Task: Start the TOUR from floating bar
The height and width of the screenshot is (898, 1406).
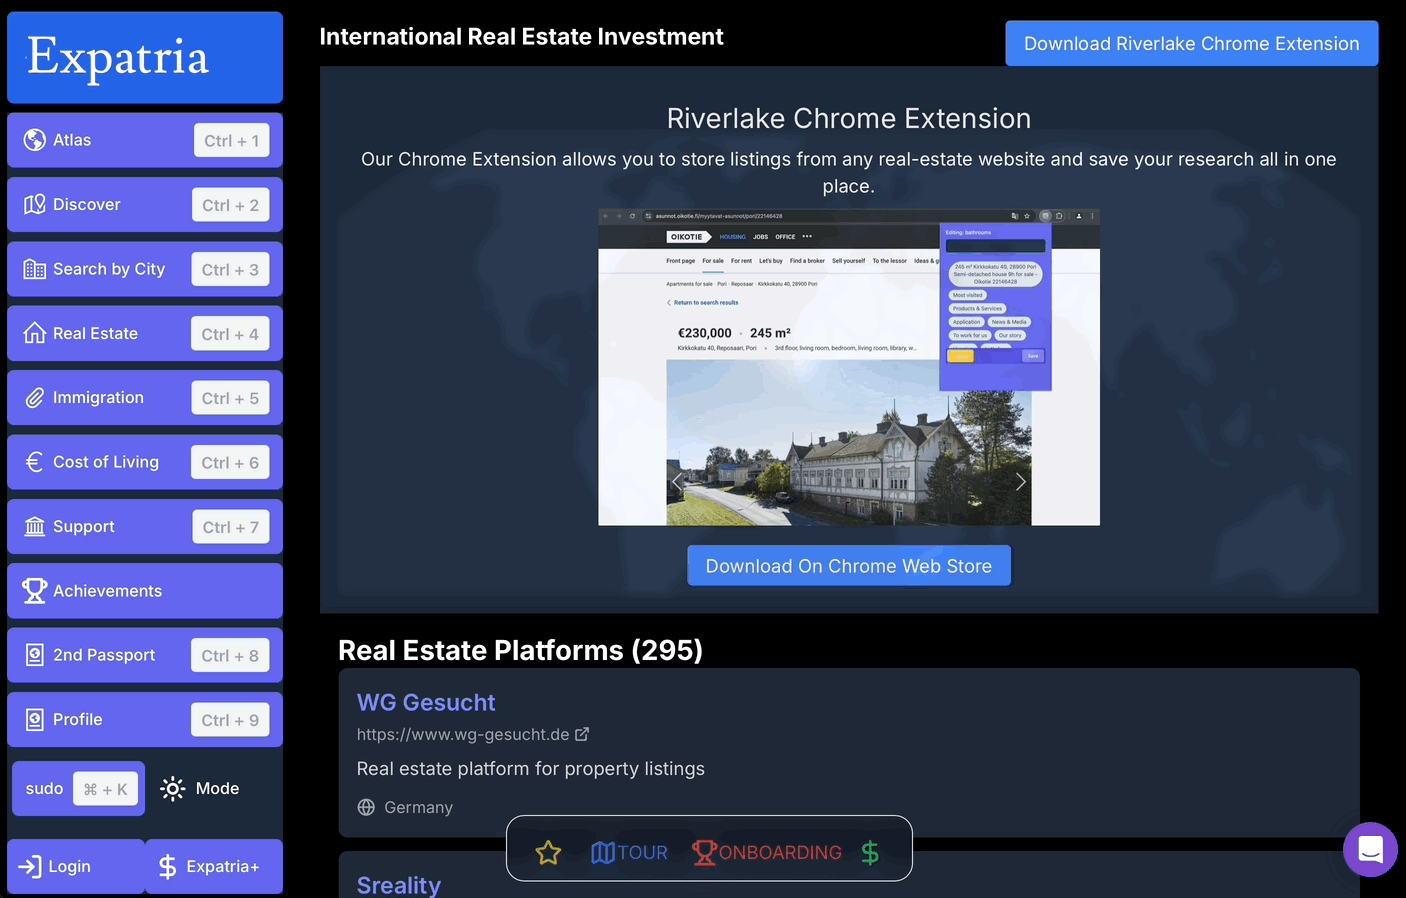Action: 629,853
